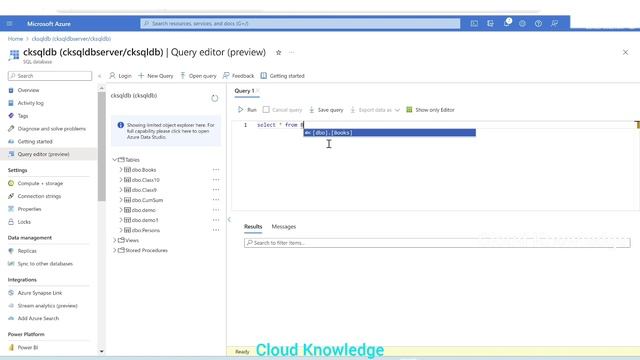640x360 pixels.
Task: Toggle the Cancel query checkbox
Action: click(x=266, y=110)
